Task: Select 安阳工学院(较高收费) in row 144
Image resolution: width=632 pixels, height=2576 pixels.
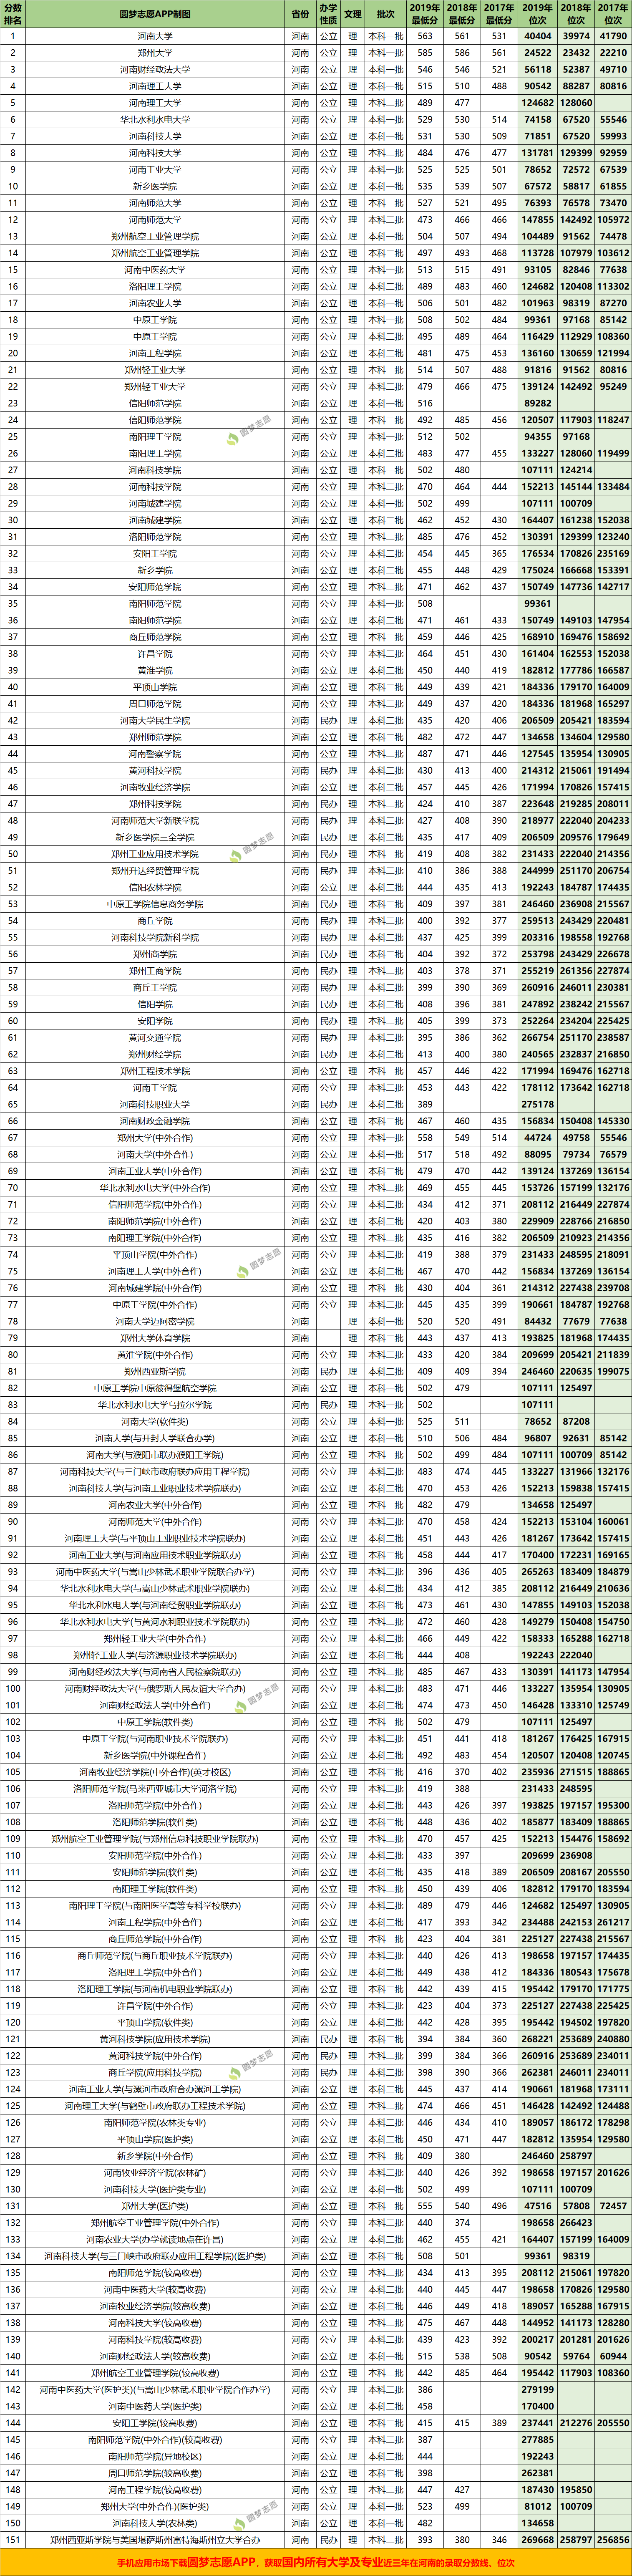Action: (155, 2422)
